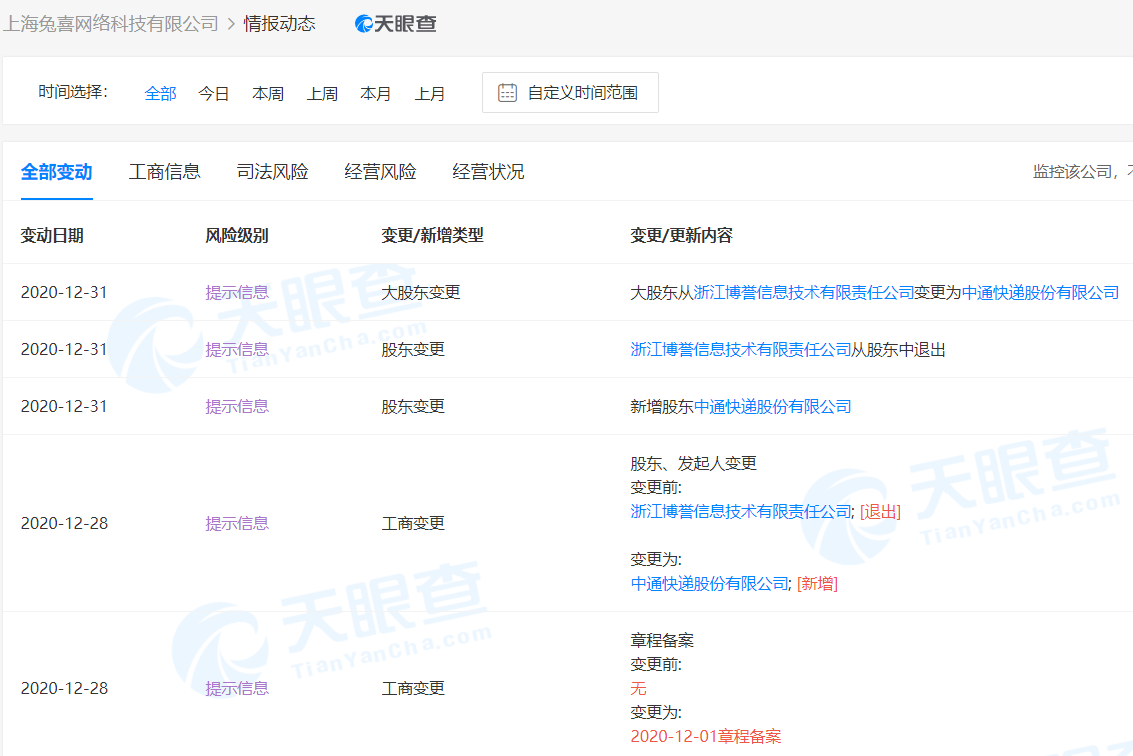The height and width of the screenshot is (756, 1133).
Task: Click 工商变更 in the 股东、发起人变更 row
Action: point(413,524)
